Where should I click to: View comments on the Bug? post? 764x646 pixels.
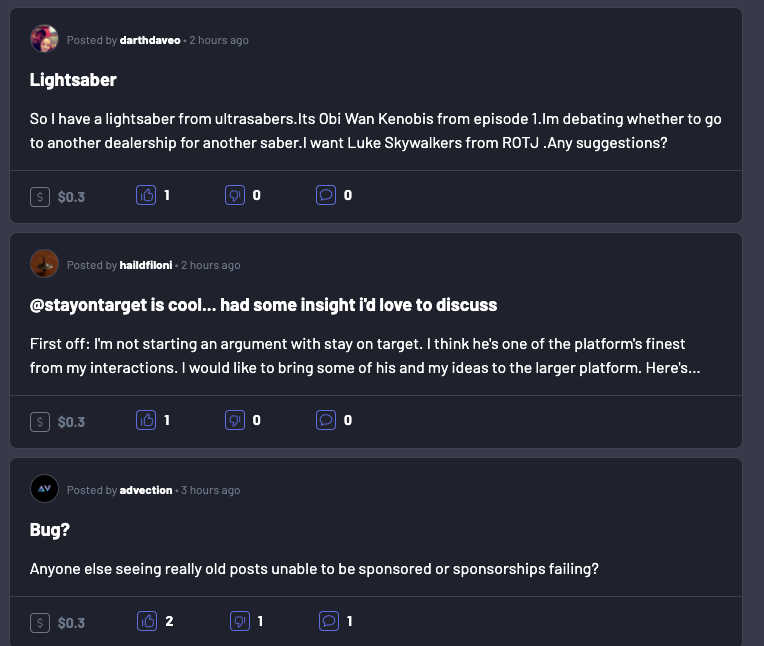click(x=329, y=621)
